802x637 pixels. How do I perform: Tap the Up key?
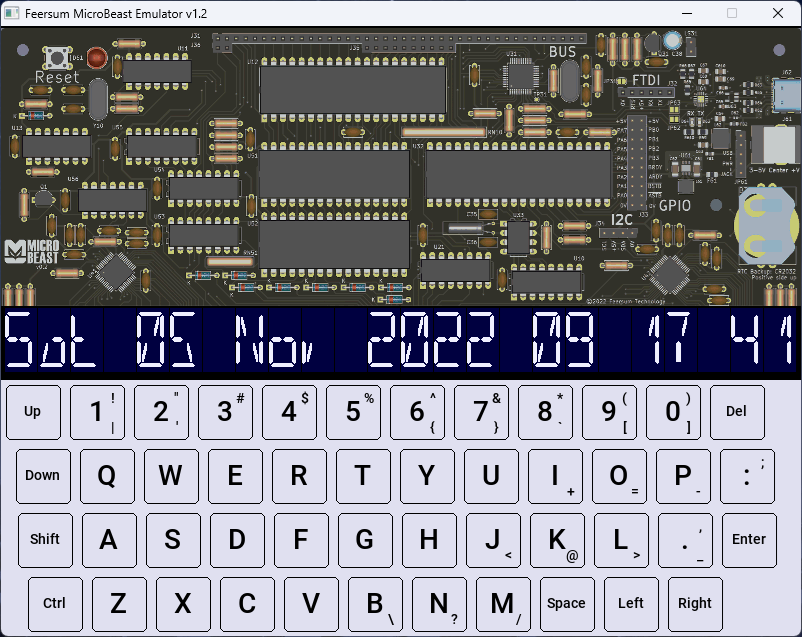33,412
